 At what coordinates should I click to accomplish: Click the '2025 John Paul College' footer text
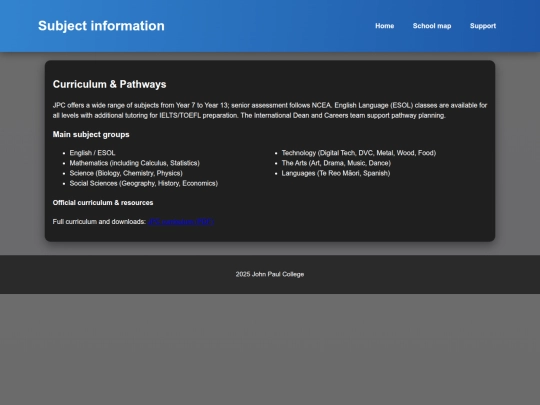click(x=270, y=274)
